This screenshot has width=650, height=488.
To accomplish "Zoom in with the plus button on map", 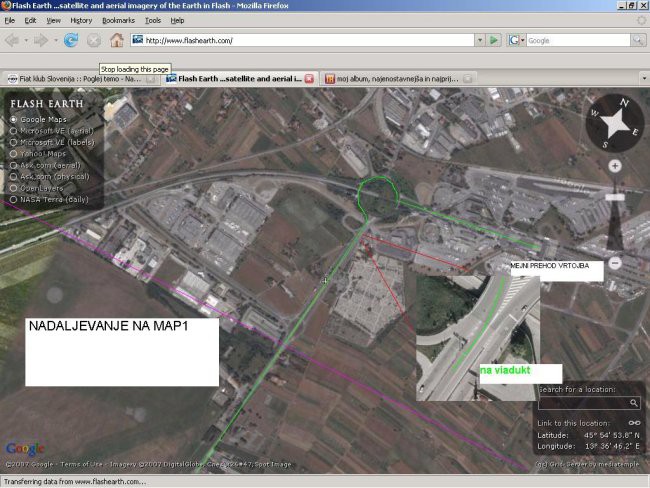I will [x=615, y=166].
